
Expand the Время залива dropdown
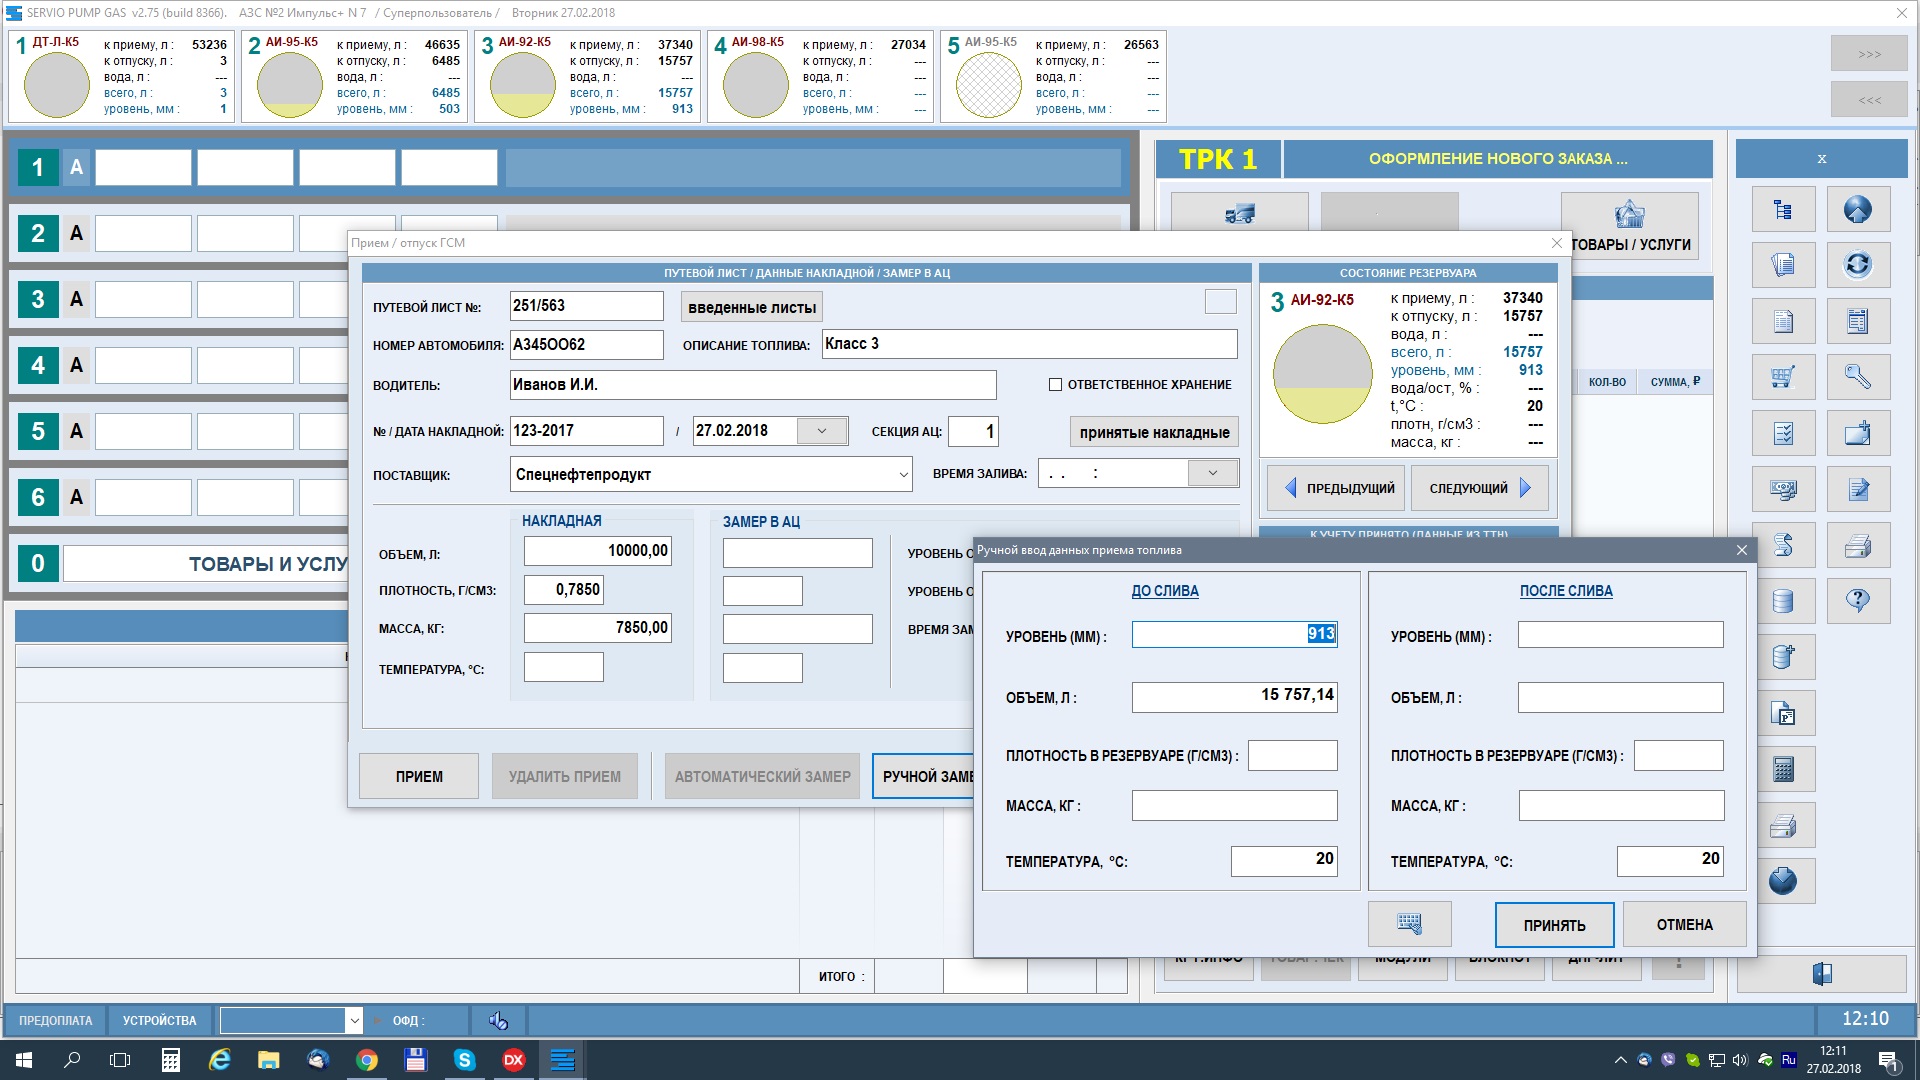[x=1212, y=473]
